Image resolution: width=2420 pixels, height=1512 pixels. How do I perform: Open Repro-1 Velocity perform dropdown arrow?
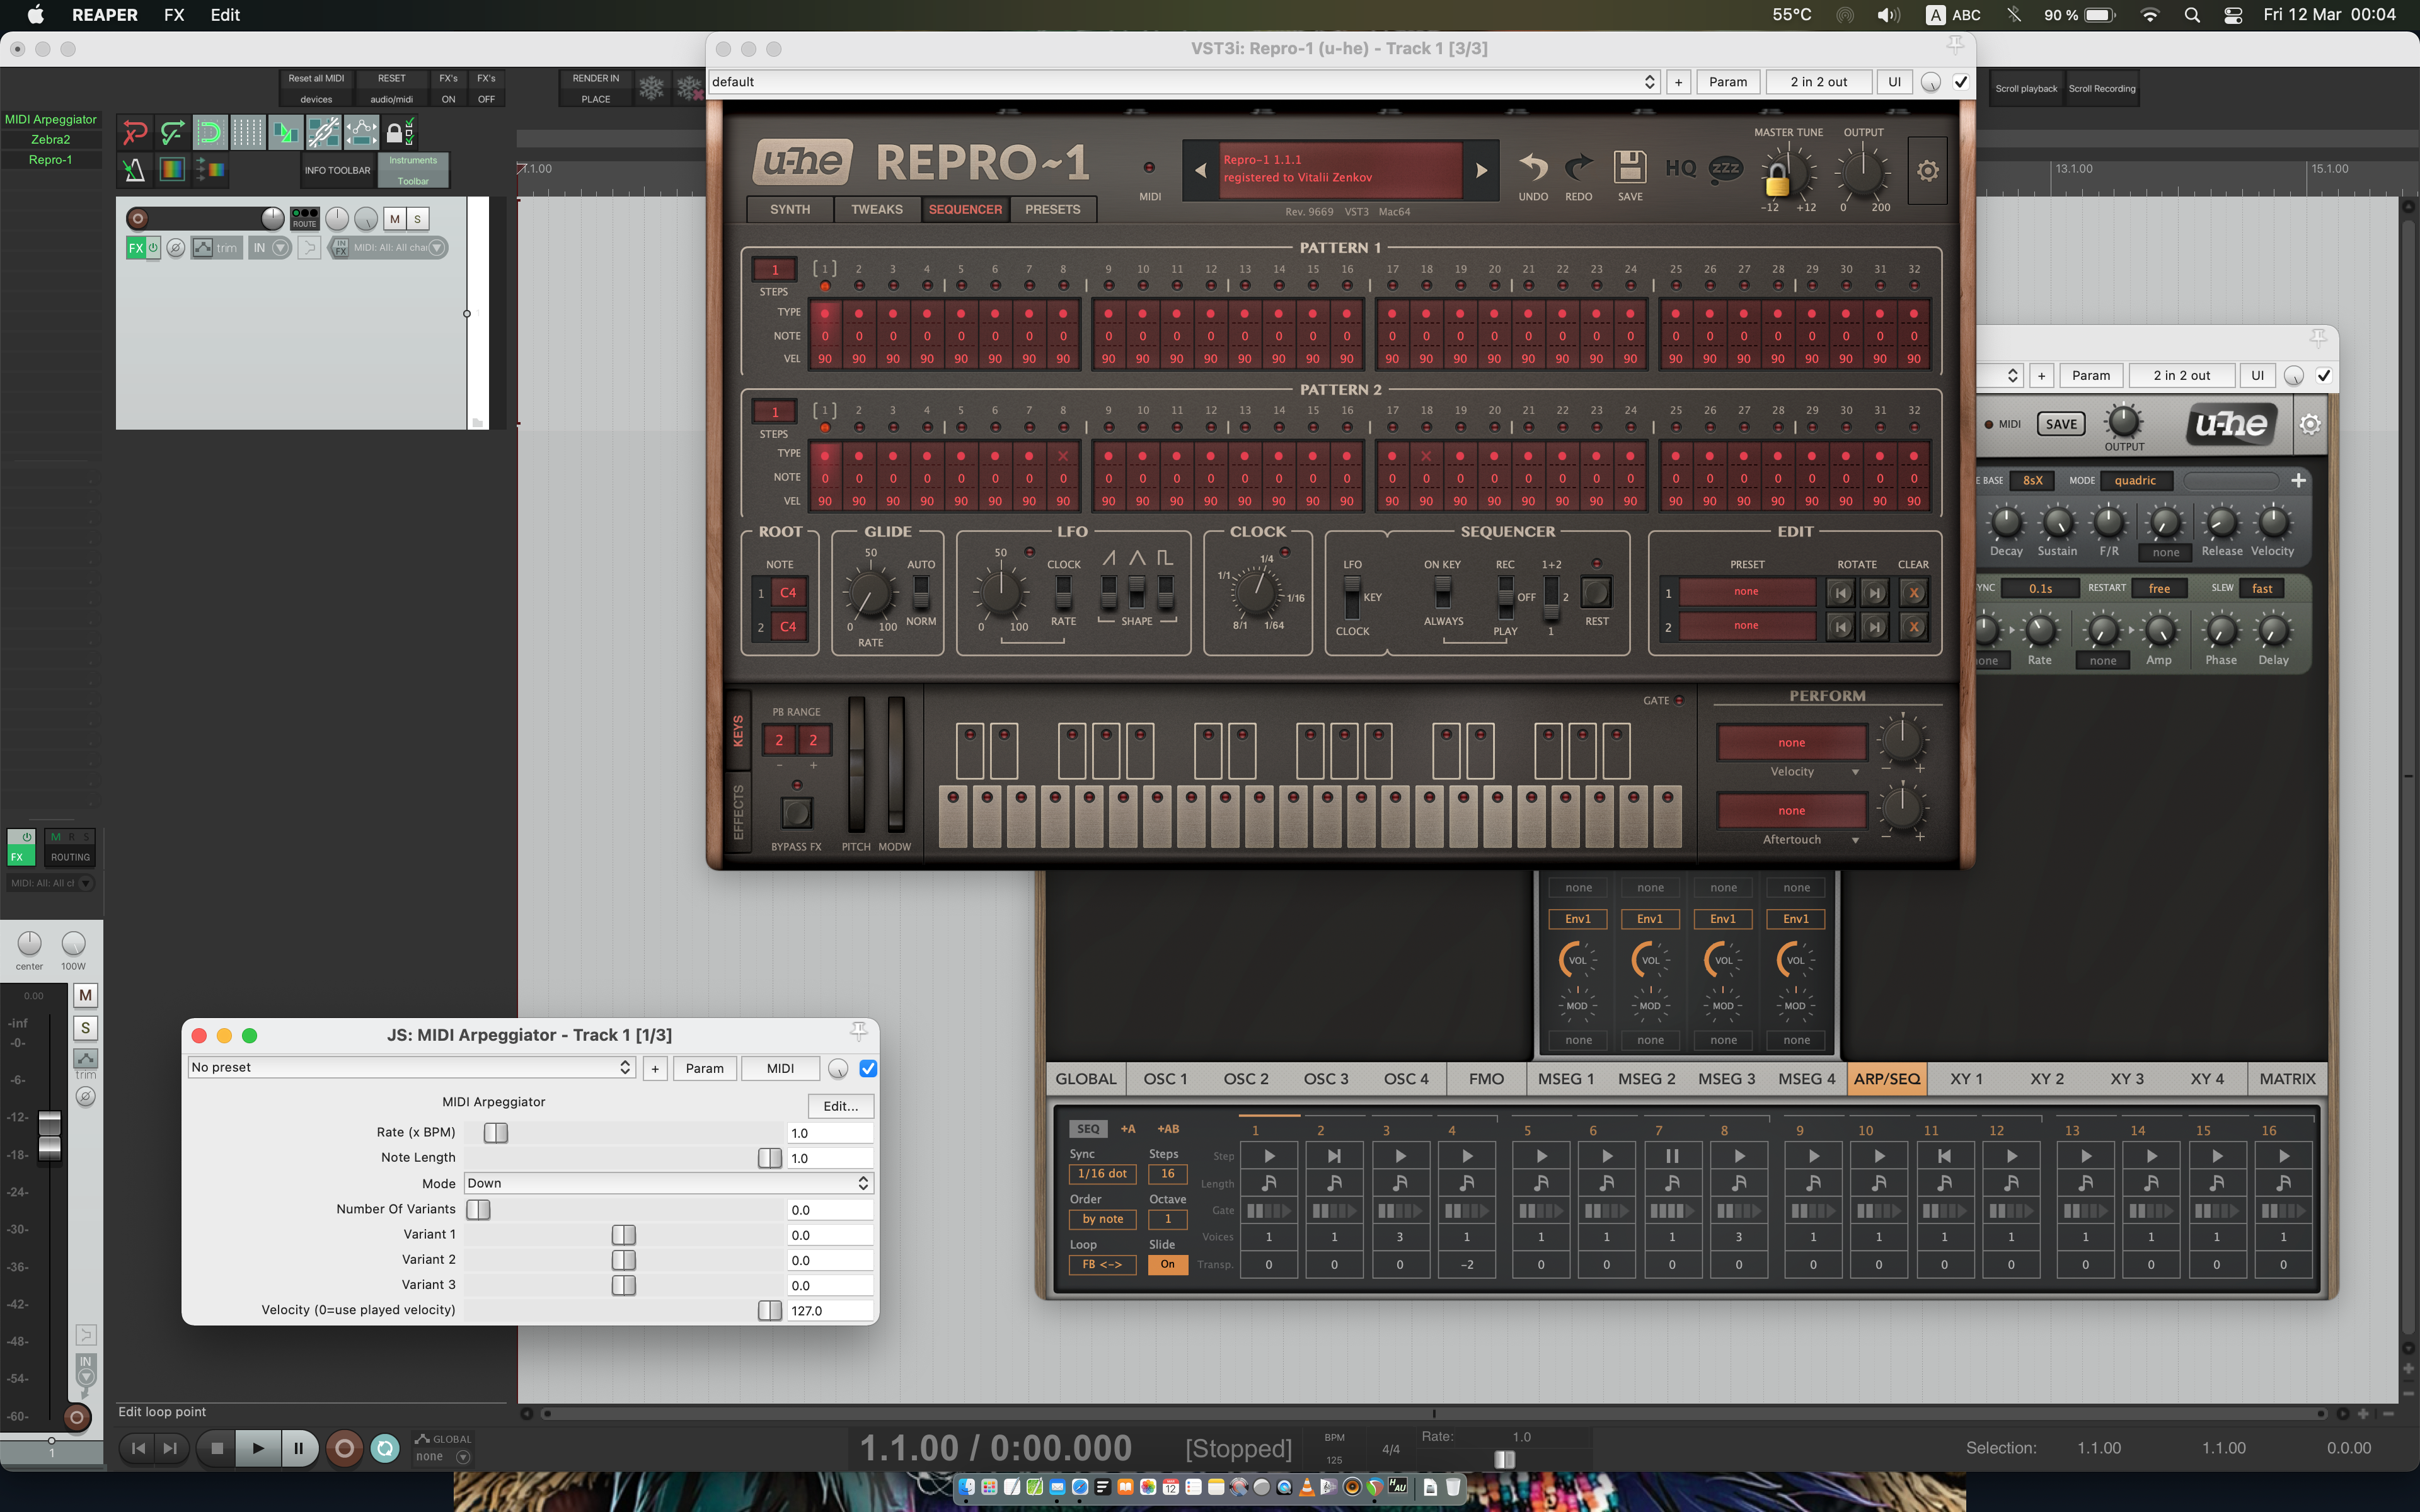click(x=1855, y=772)
